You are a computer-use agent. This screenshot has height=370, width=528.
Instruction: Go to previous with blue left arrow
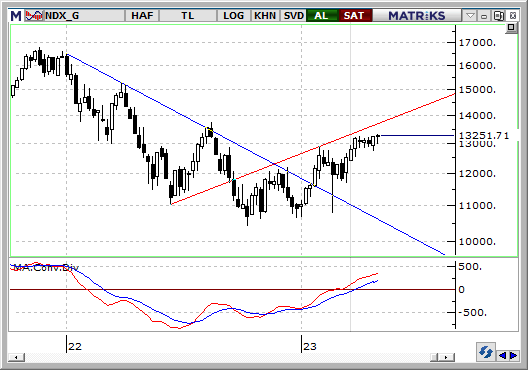502,355
